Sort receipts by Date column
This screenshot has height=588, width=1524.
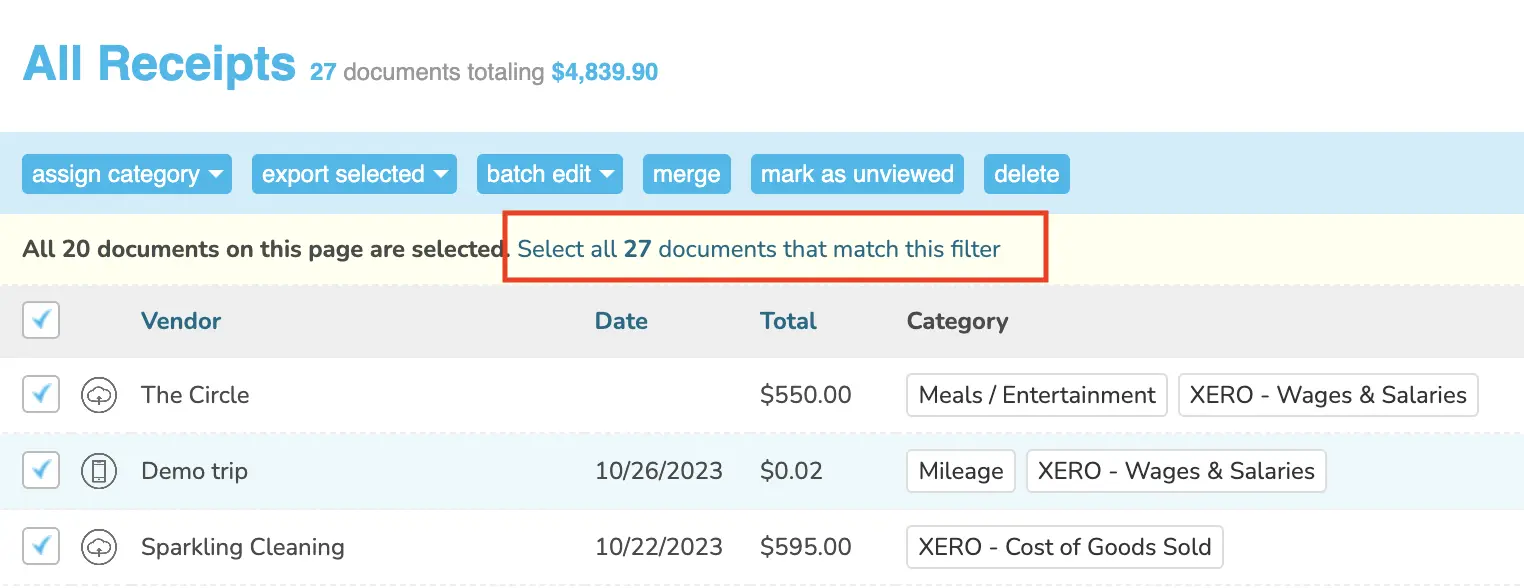click(621, 321)
